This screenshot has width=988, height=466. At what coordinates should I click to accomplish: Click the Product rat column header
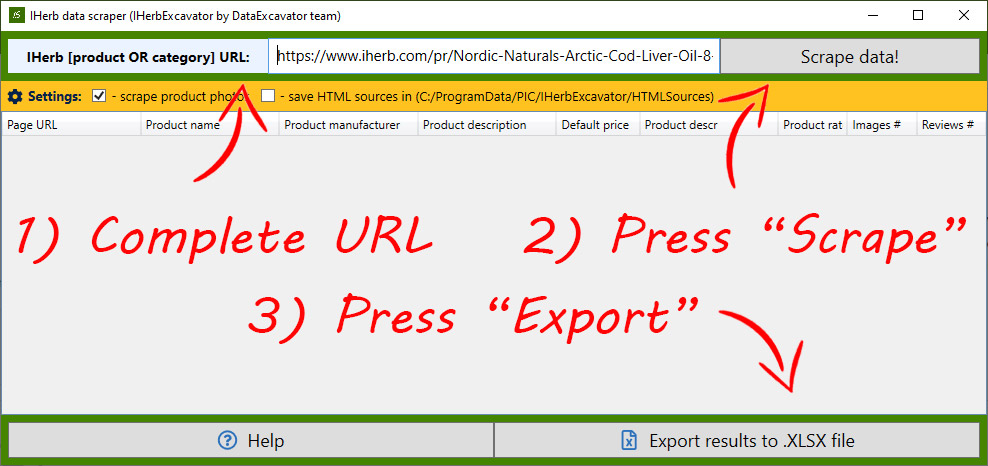[x=813, y=125]
